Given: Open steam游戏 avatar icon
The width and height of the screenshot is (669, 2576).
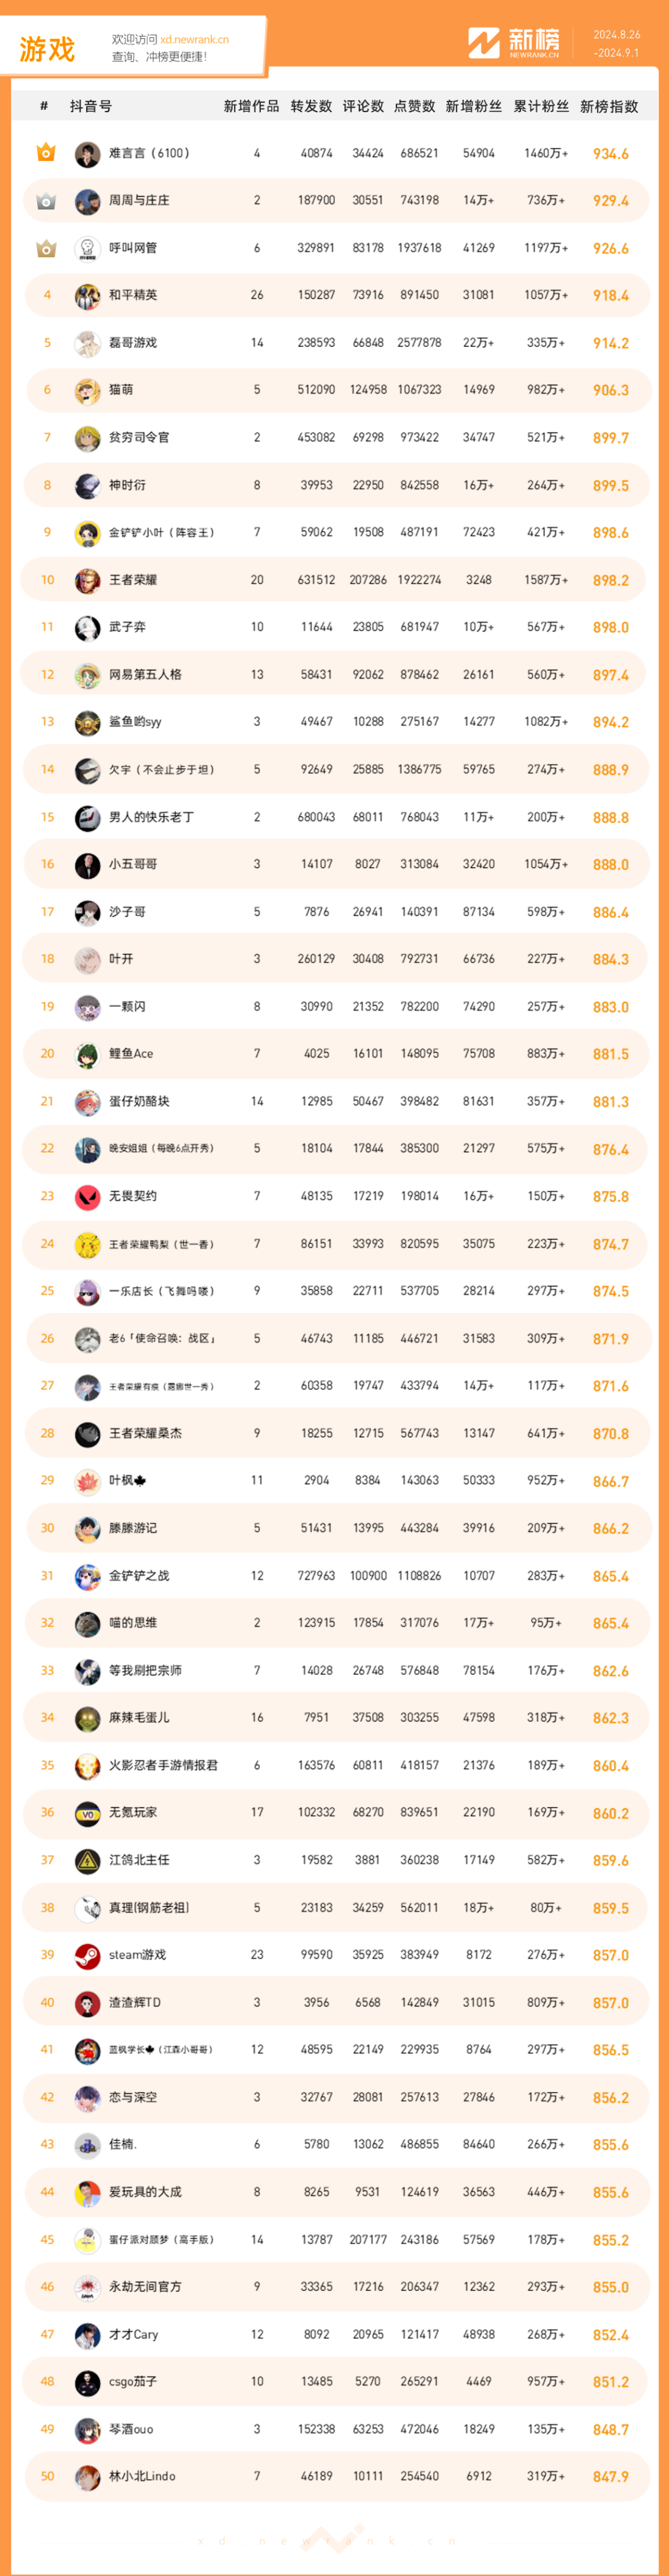Looking at the screenshot, I should 87,1955.
